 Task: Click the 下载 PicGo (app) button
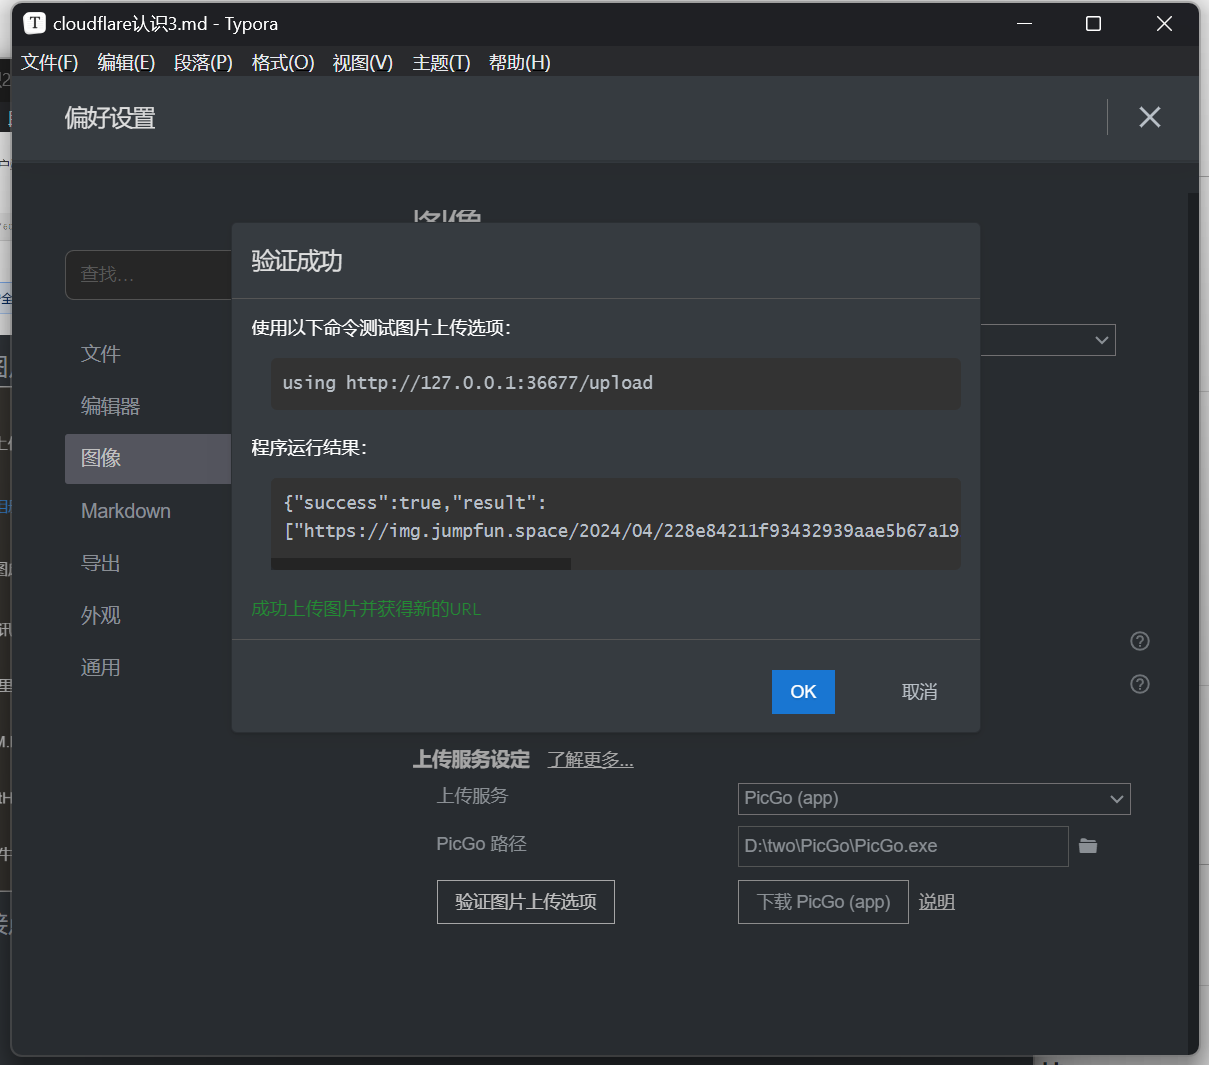point(822,902)
